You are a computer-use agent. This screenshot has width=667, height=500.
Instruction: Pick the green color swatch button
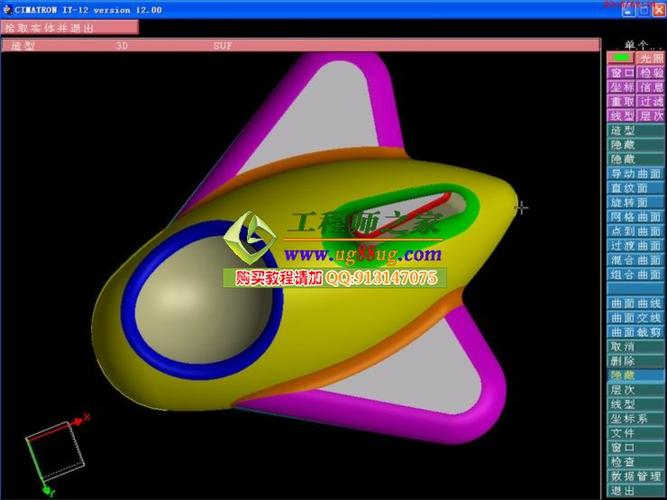(x=621, y=58)
